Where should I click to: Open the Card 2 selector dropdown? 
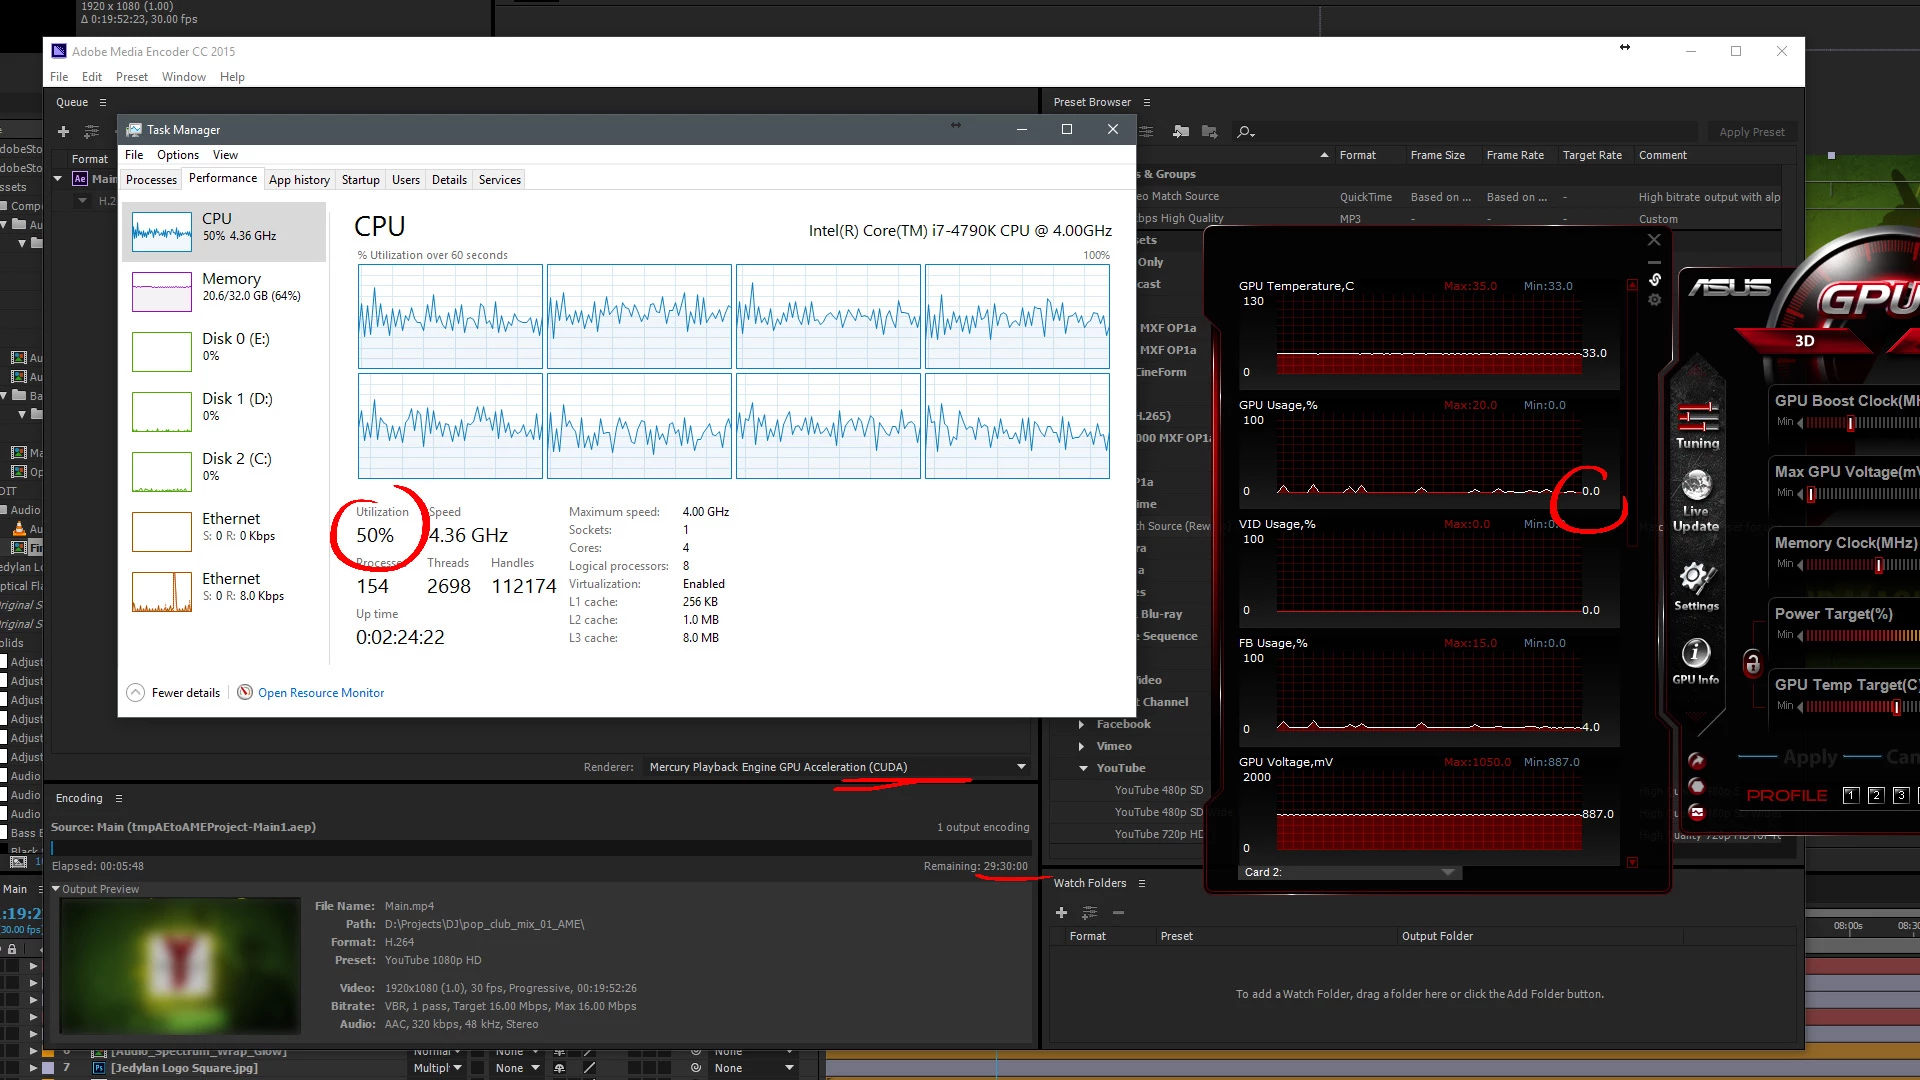coord(1447,872)
